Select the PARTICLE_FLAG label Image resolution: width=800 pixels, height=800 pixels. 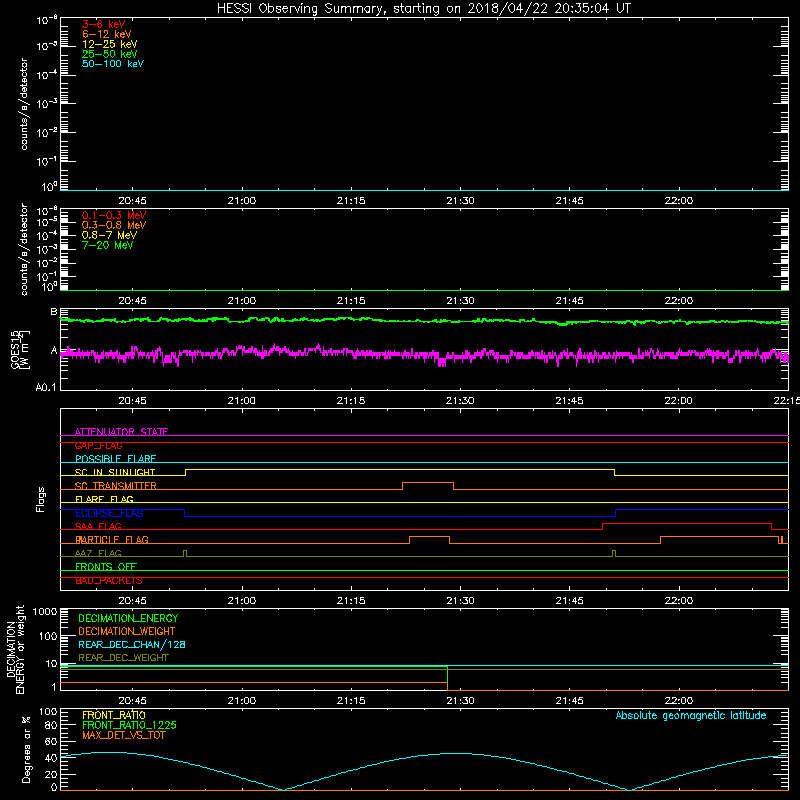point(112,539)
